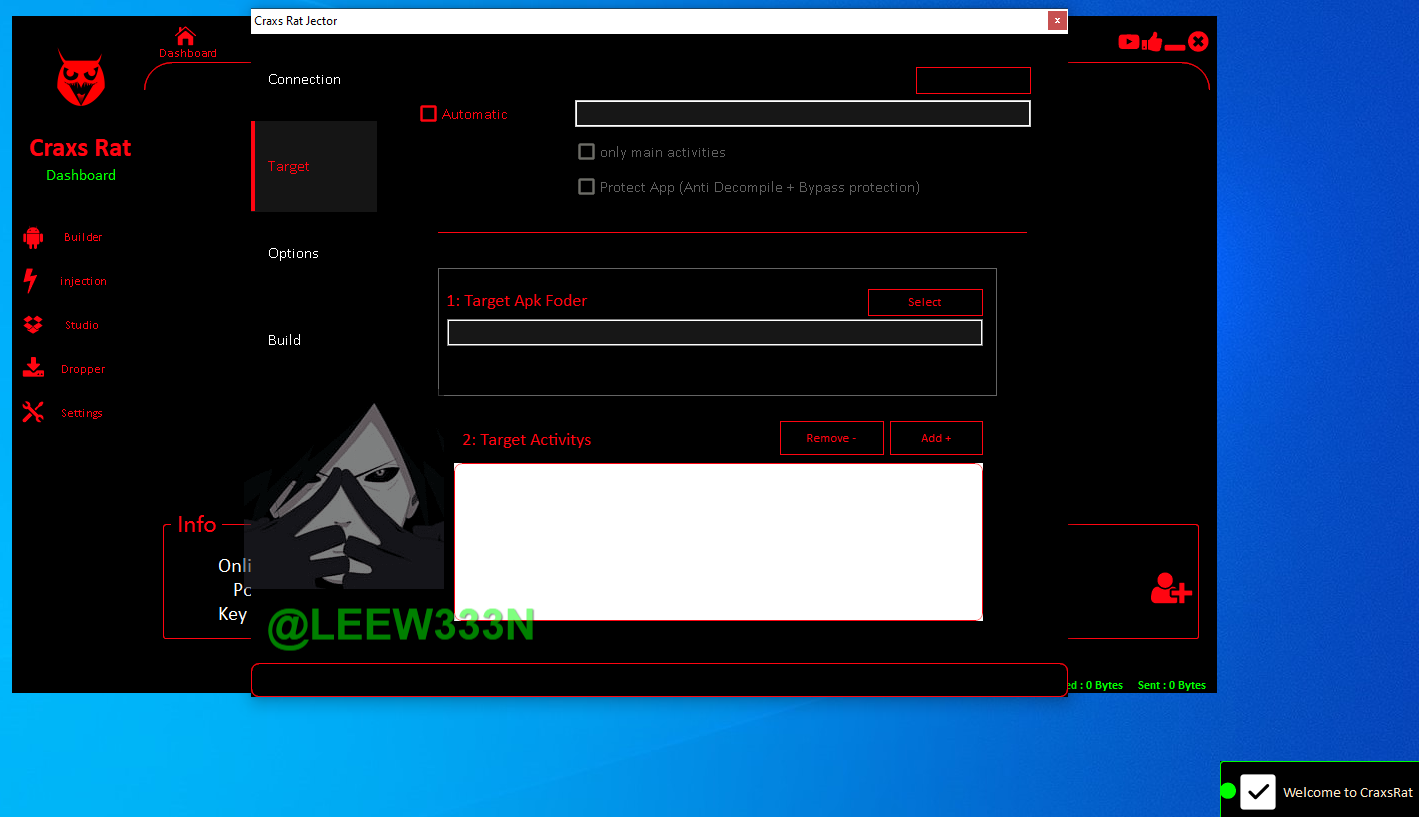
Task: Open the Builder Android icon
Action: (33, 237)
